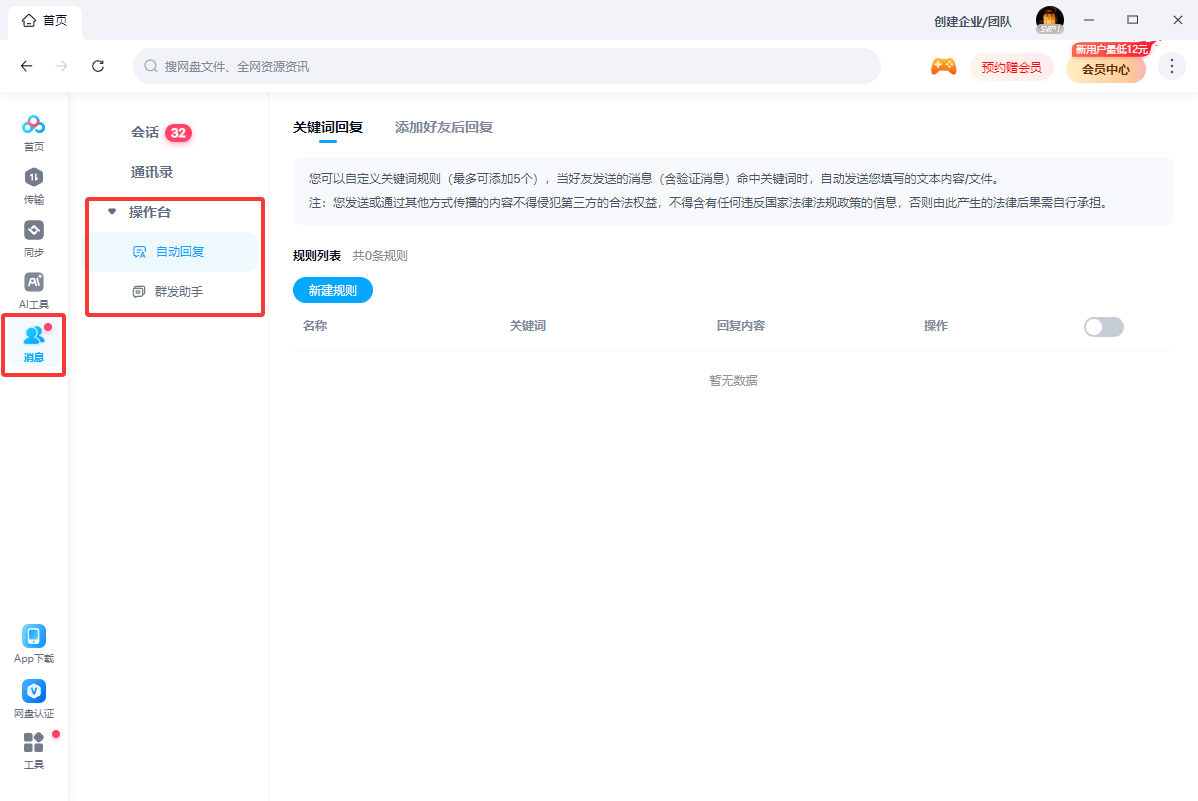
Task: Open 创建企业/团队 link at top
Action: 974,20
